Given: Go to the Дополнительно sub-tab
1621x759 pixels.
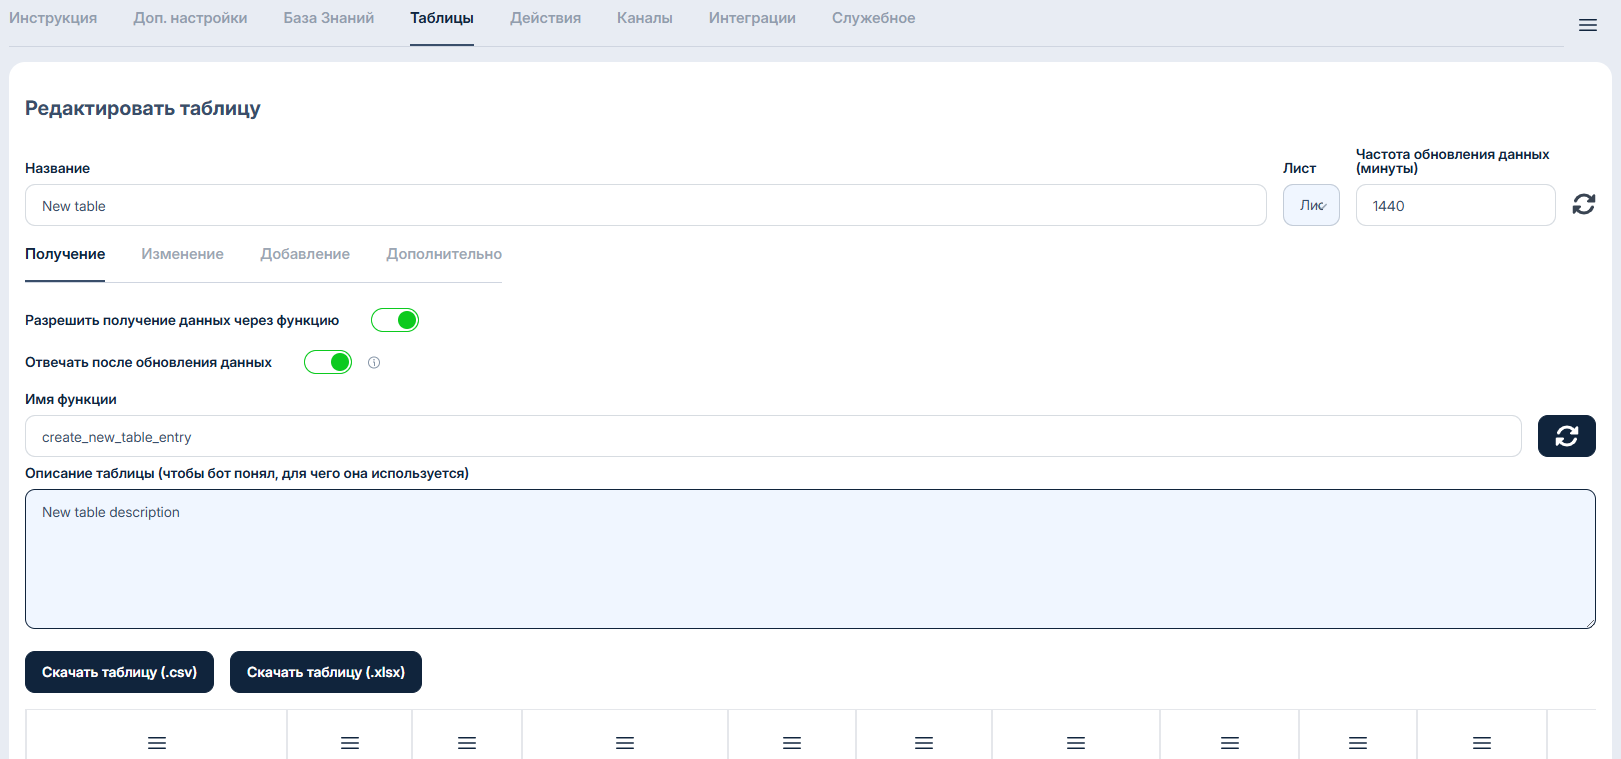Looking at the screenshot, I should (x=444, y=254).
